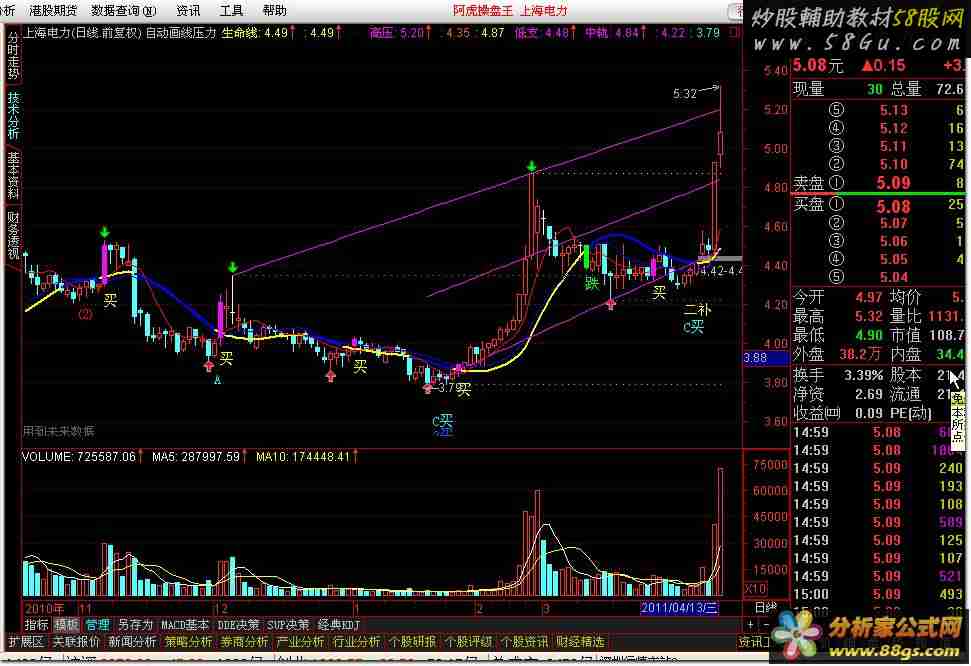Screen dimensions: 971x666
Task: Open 新闻分析 tab
Action: click(133, 642)
